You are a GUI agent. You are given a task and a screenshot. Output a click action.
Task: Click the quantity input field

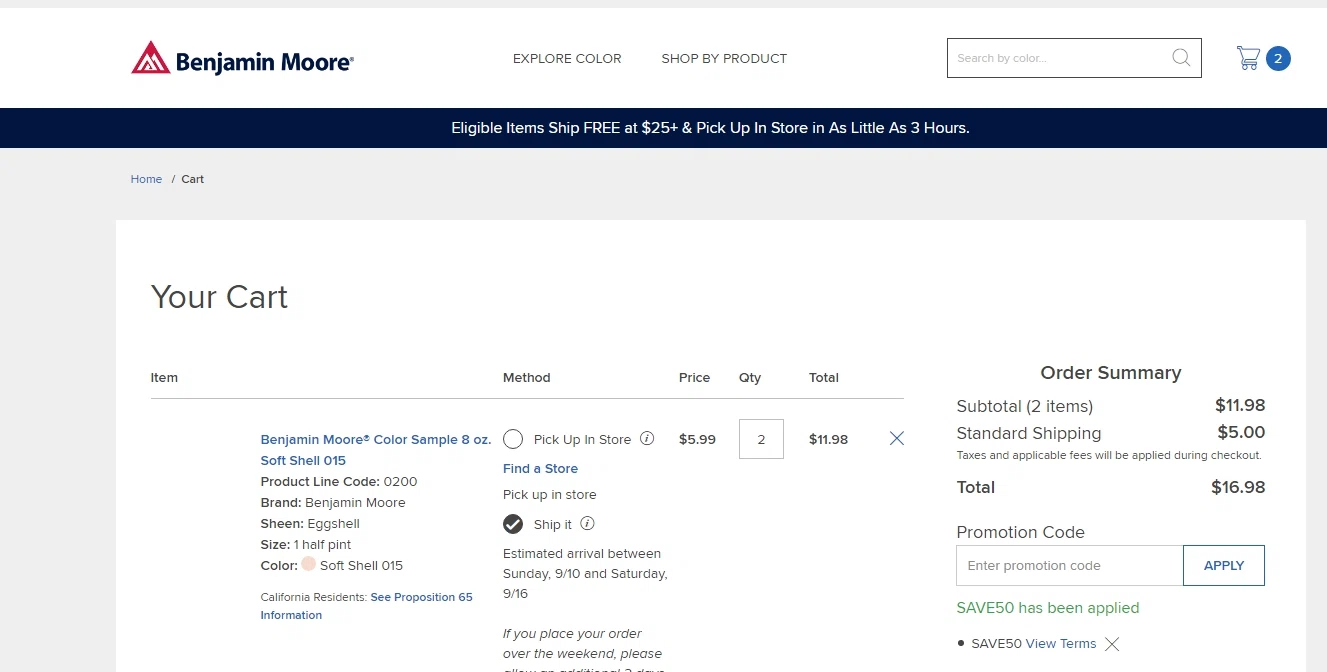coord(761,439)
